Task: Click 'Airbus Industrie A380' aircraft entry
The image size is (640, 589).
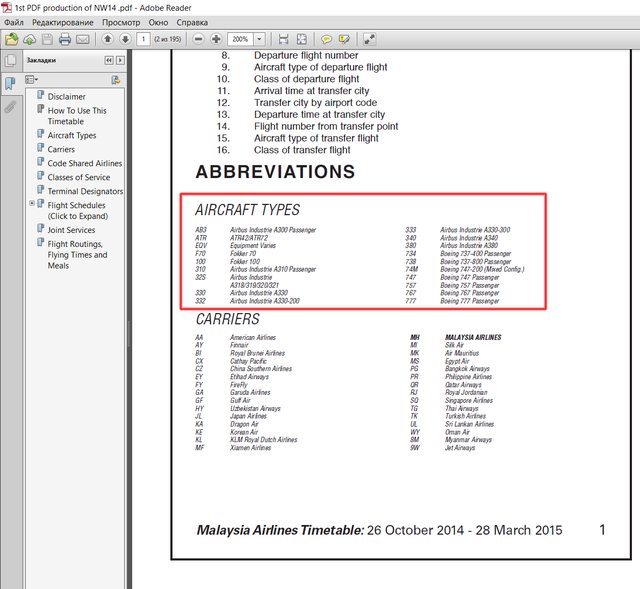Action: (469, 245)
